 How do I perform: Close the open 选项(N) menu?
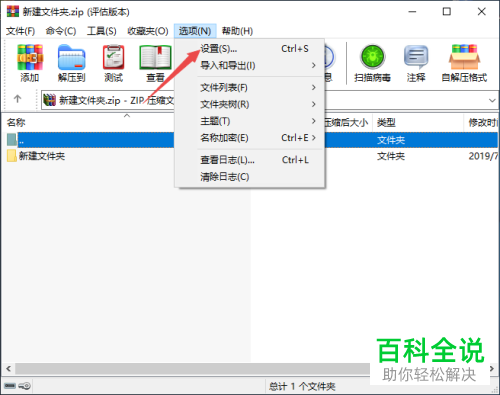195,31
